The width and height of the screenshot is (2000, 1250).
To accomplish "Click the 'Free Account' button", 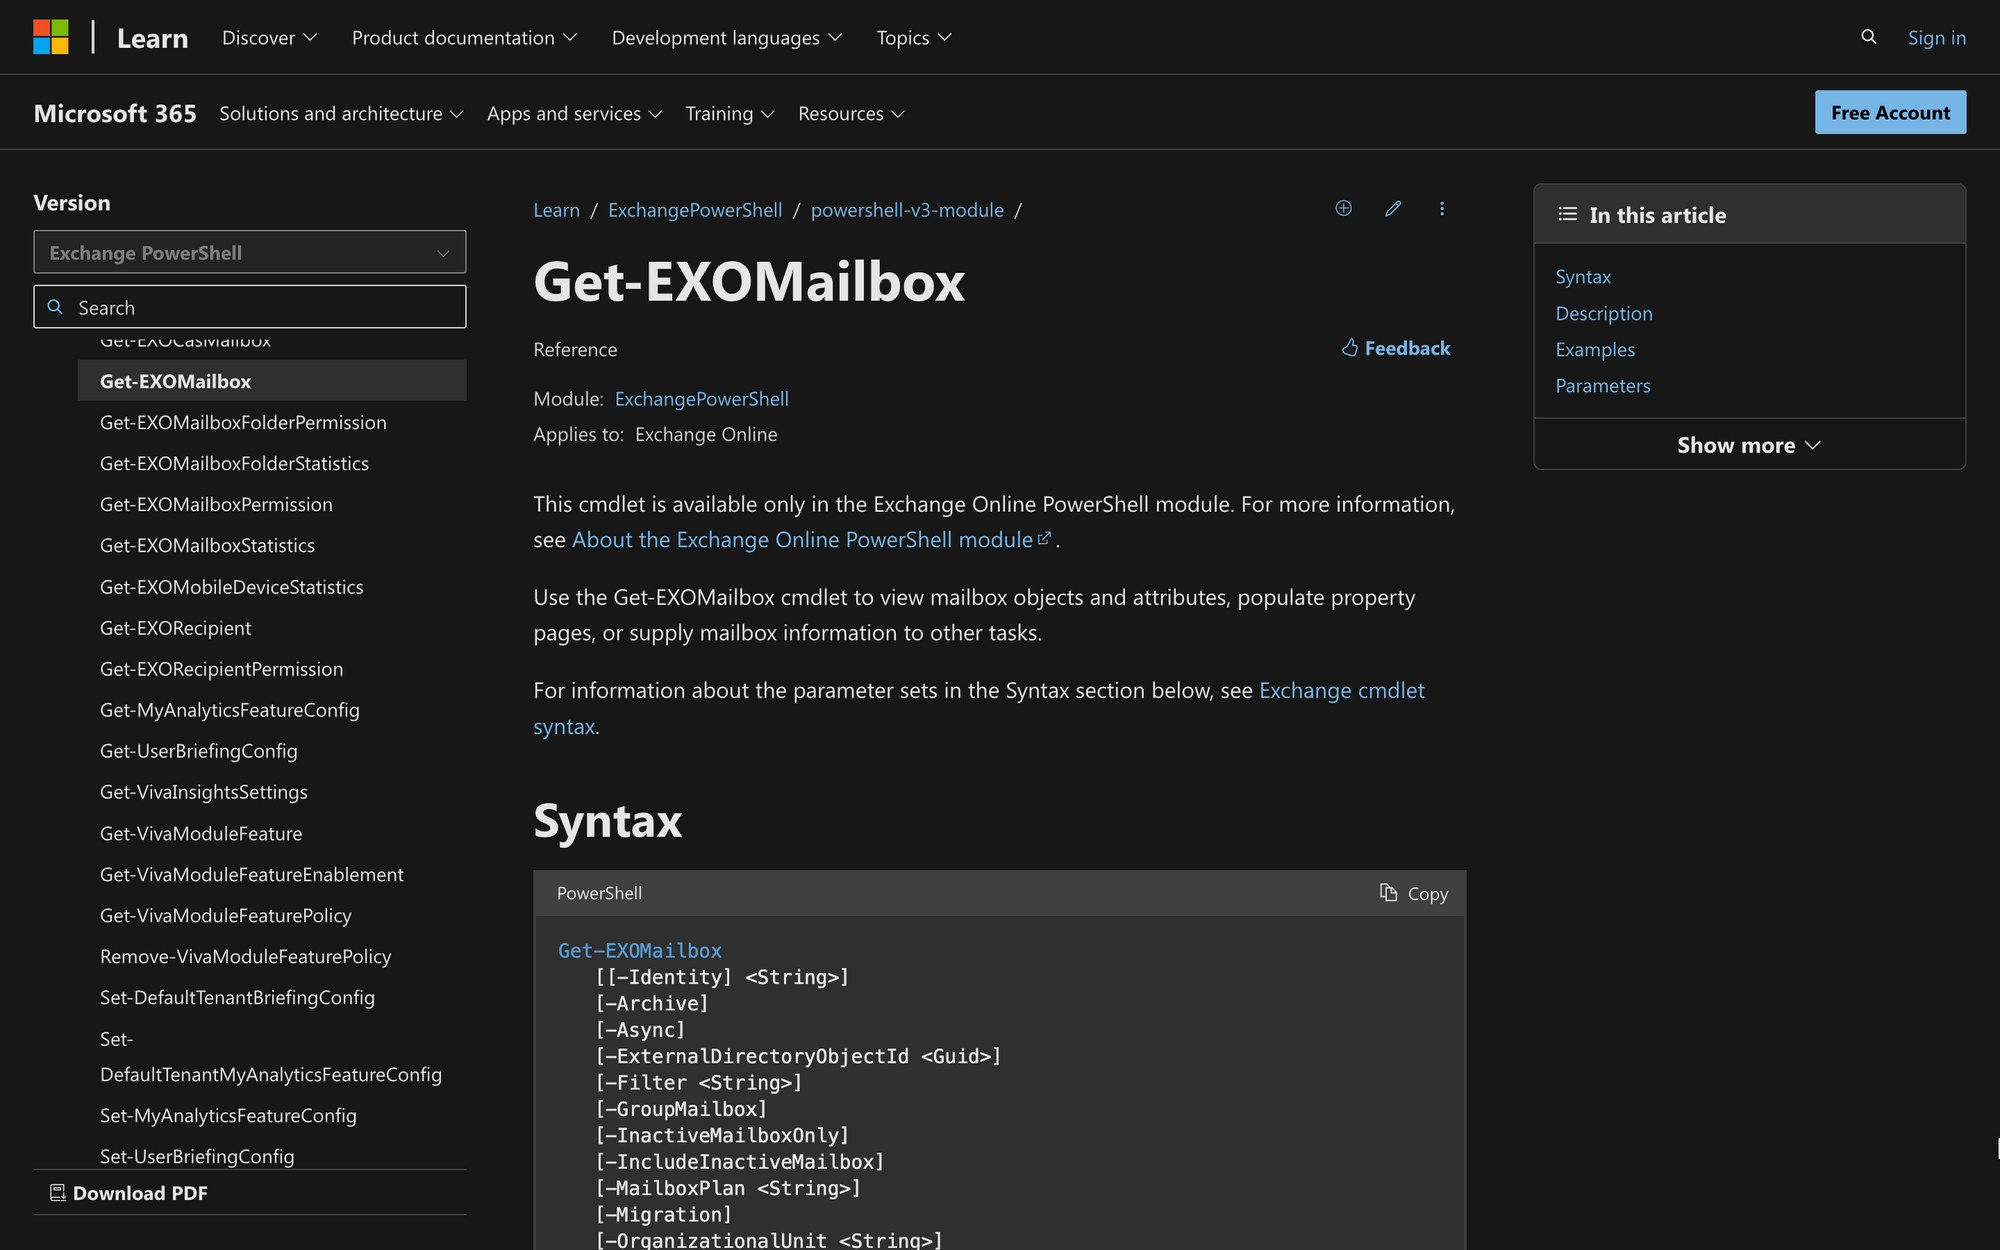I will pos(1891,111).
